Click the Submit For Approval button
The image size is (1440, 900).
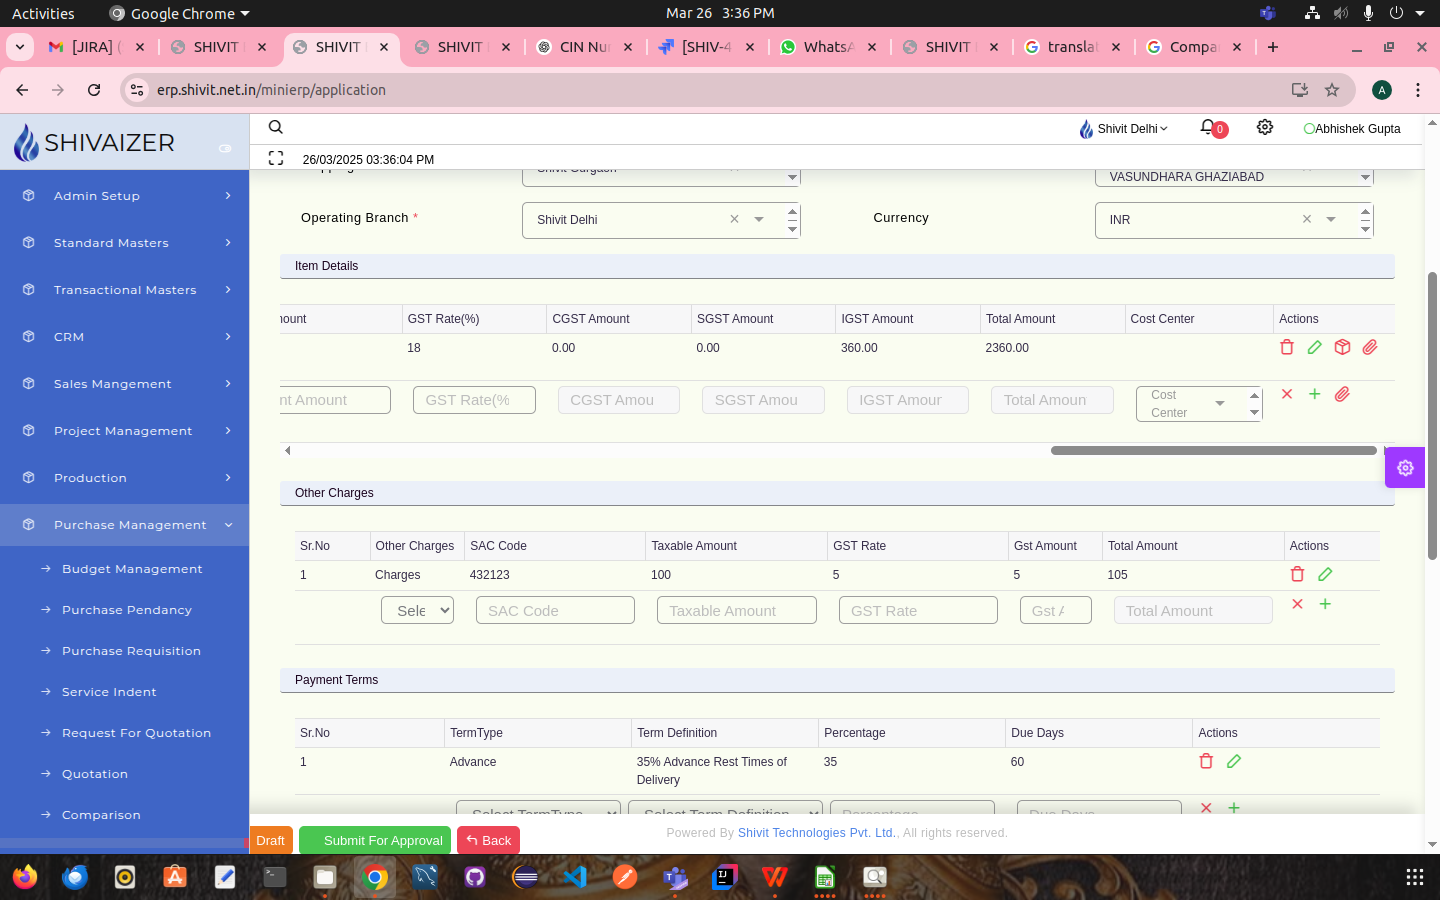point(375,840)
